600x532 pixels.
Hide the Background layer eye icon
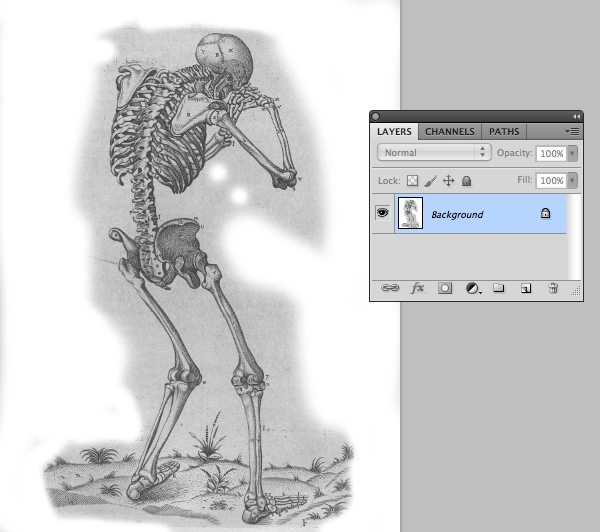pos(383,212)
